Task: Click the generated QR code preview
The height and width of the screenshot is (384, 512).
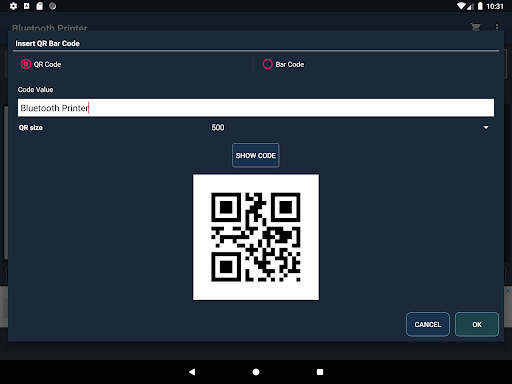Action: tap(256, 237)
